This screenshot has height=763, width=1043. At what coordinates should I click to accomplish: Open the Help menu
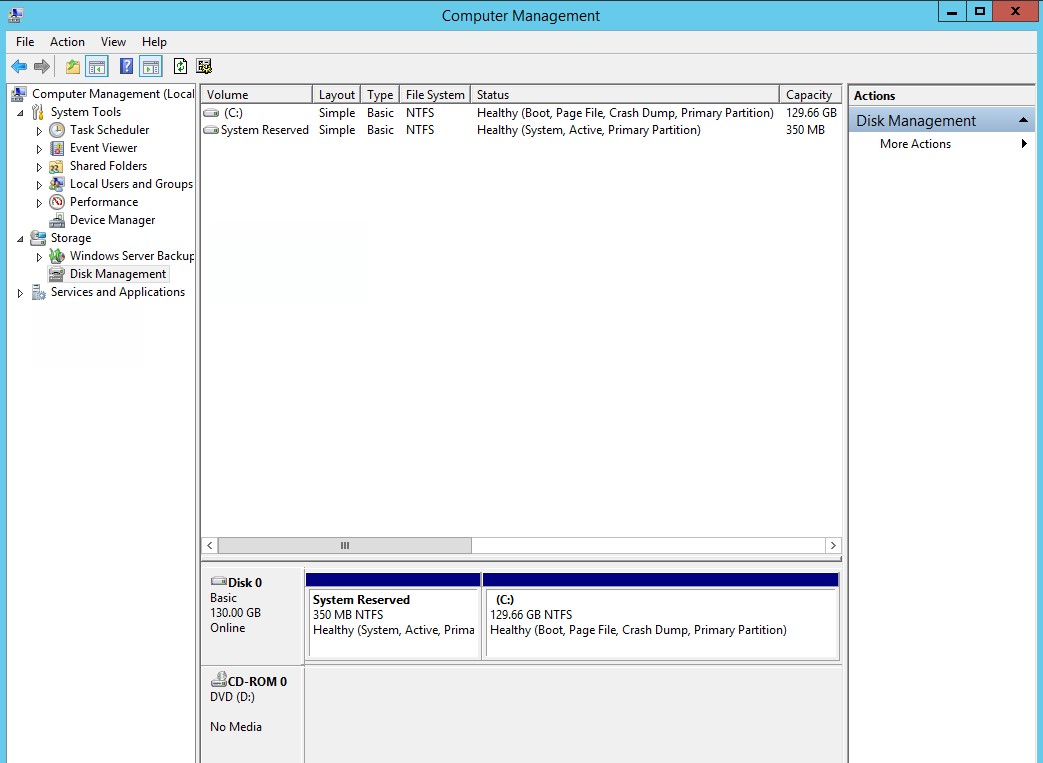tap(154, 41)
